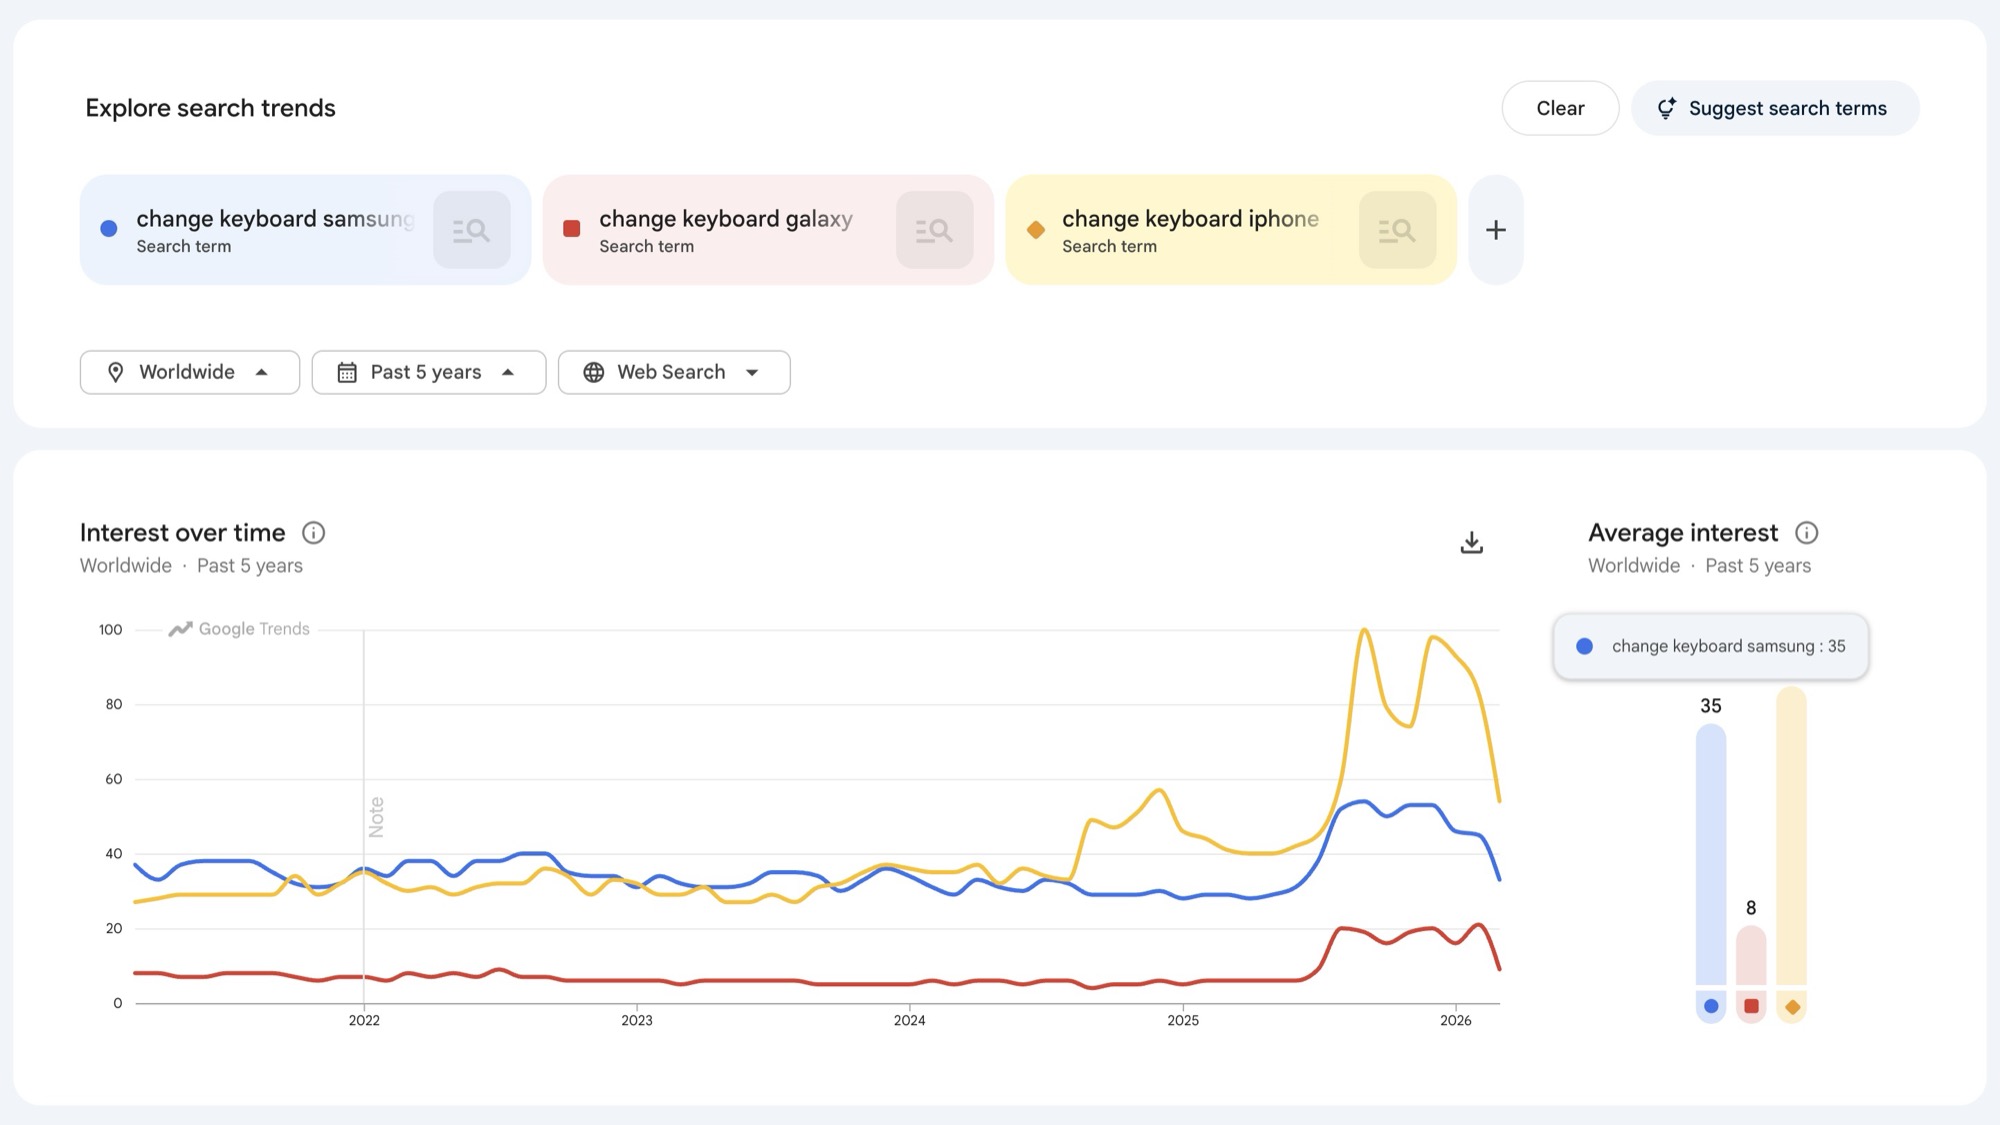
Task: Click the Suggest search terms lightbulb icon
Action: pos(1666,108)
